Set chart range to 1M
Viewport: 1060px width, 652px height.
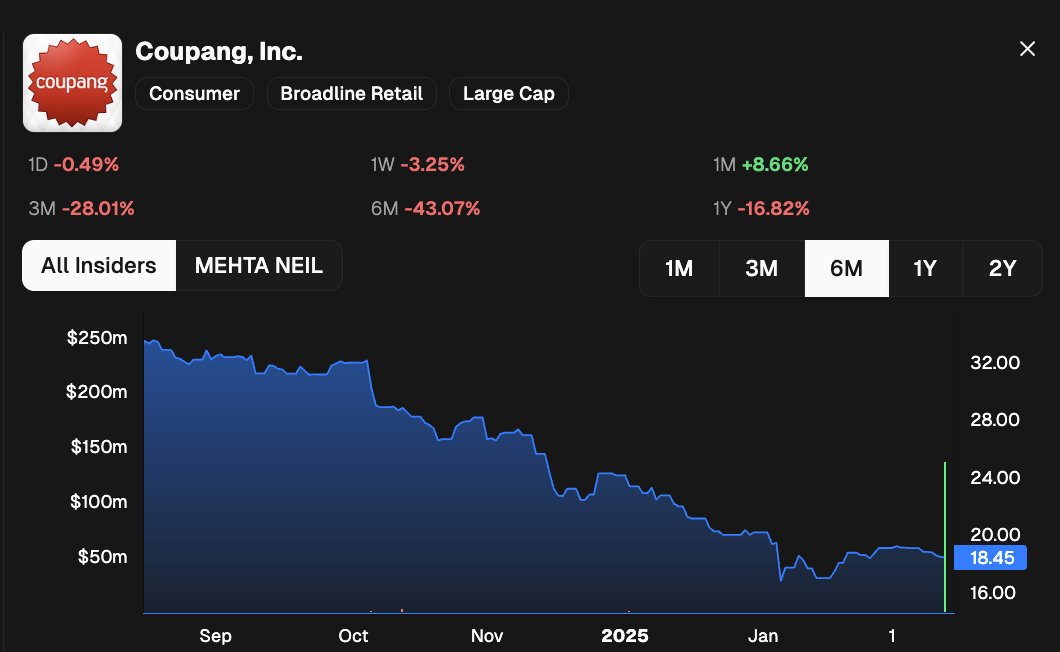(679, 269)
